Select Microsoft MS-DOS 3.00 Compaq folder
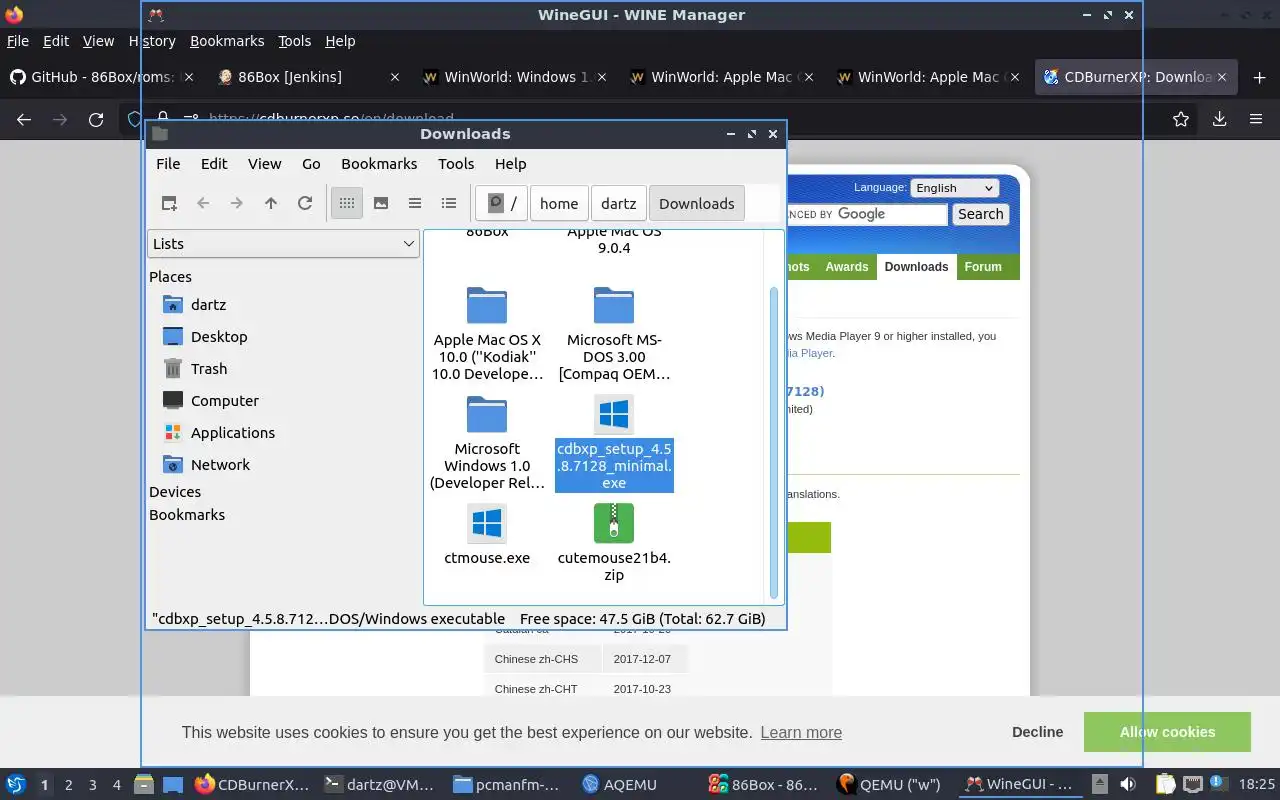1280x800 pixels. [614, 334]
